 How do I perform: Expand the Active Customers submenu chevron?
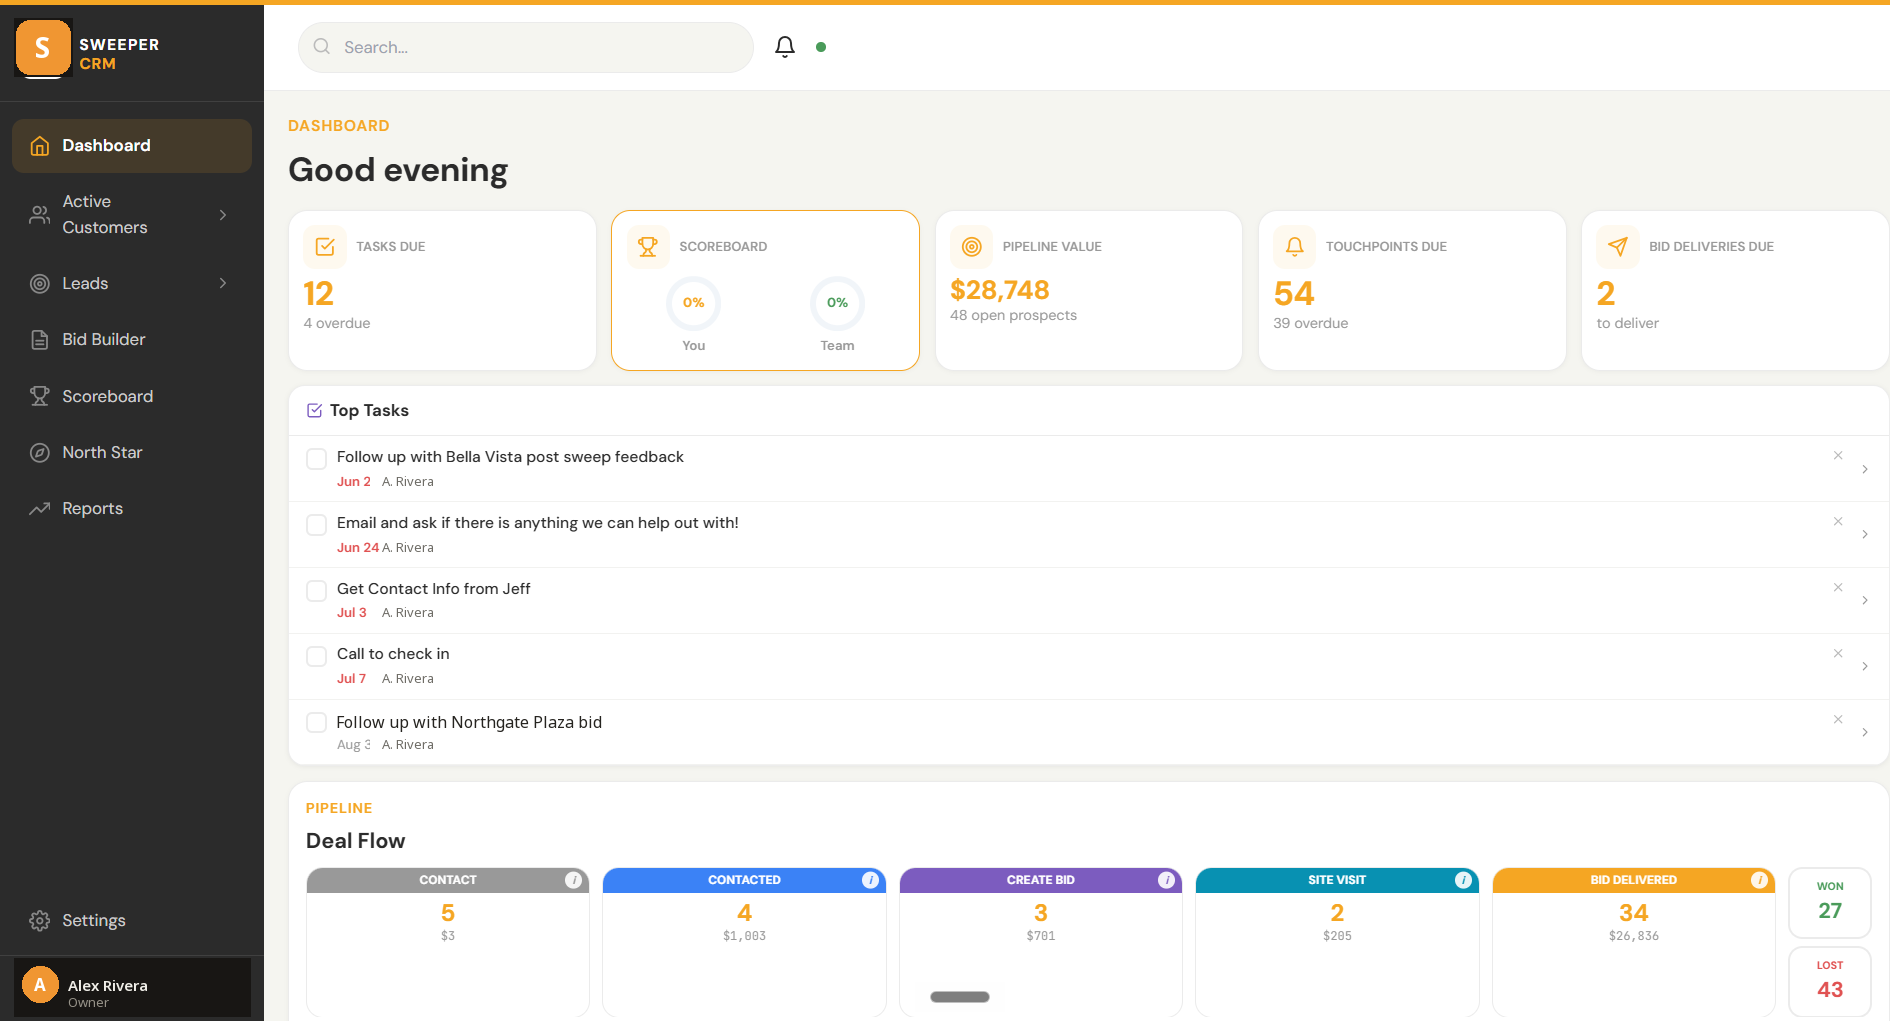click(x=223, y=215)
